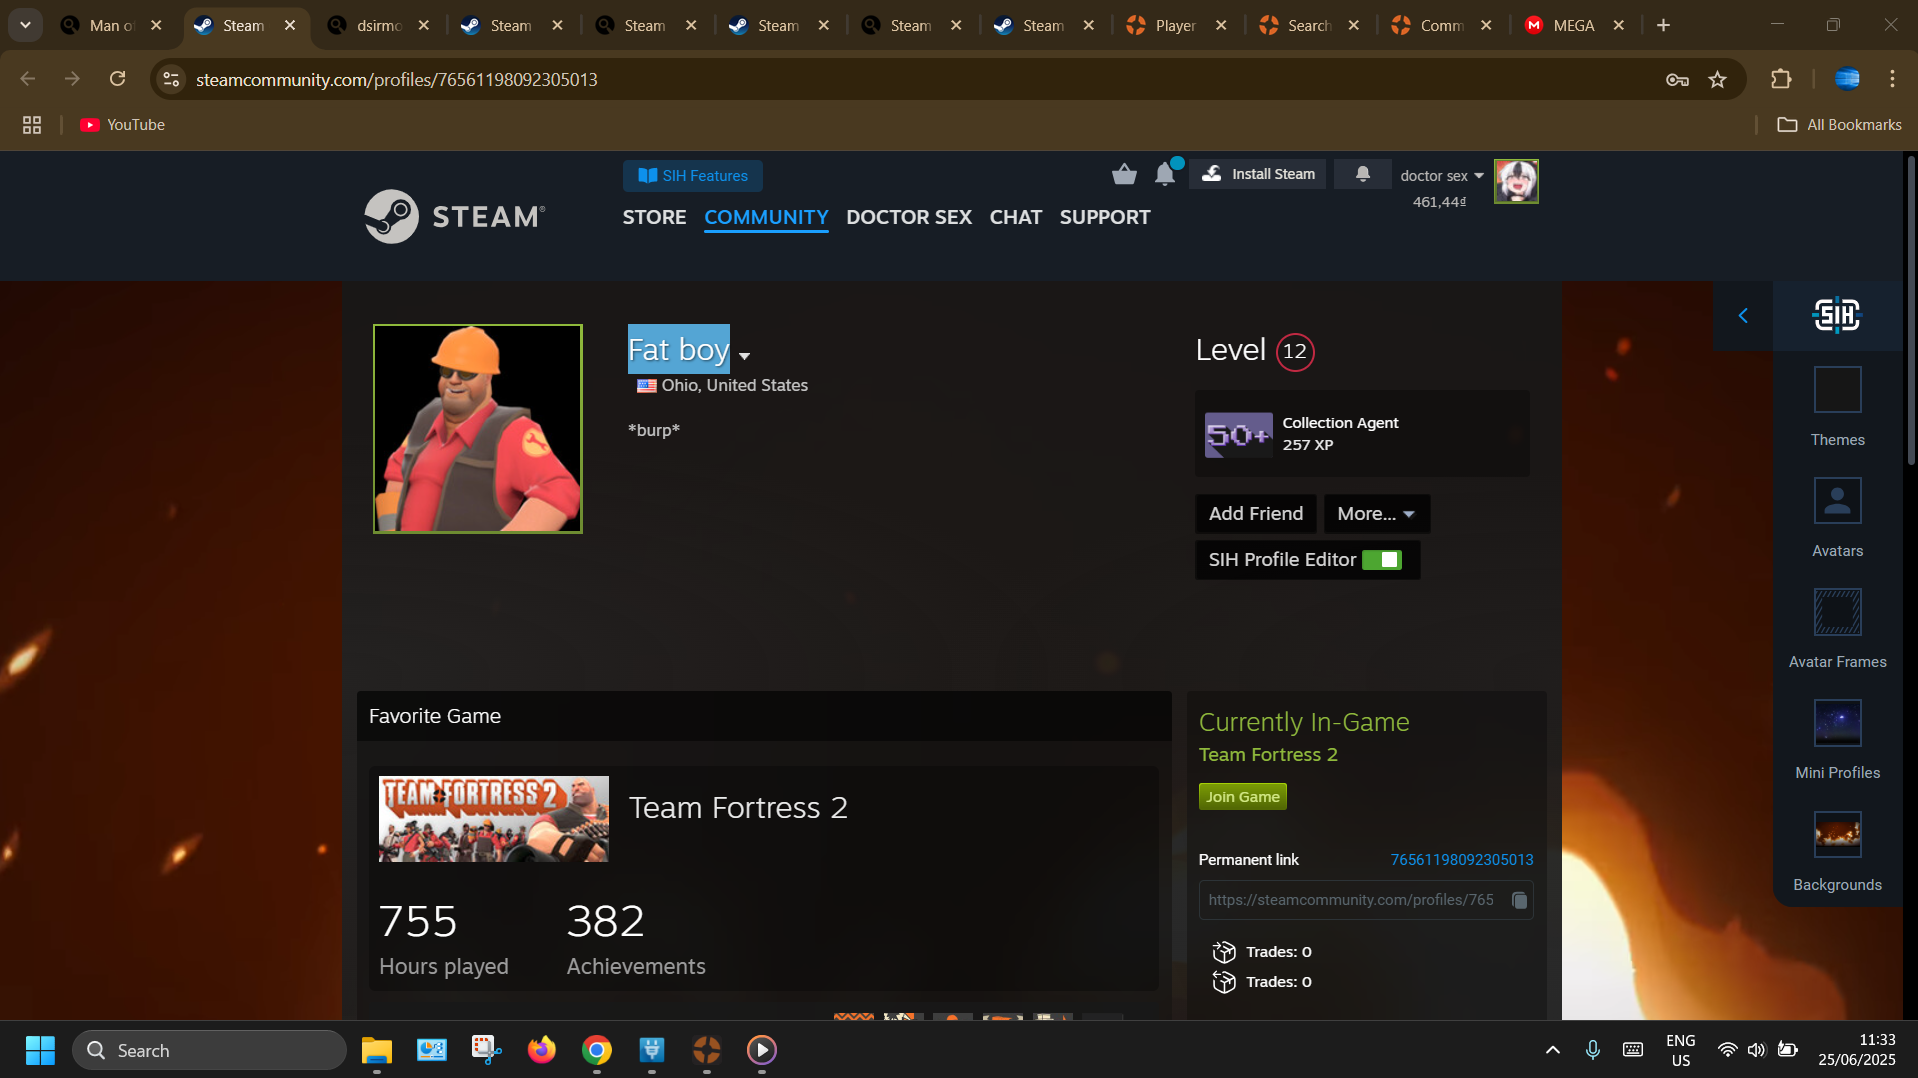
Task: Reload the page
Action: coord(118,79)
